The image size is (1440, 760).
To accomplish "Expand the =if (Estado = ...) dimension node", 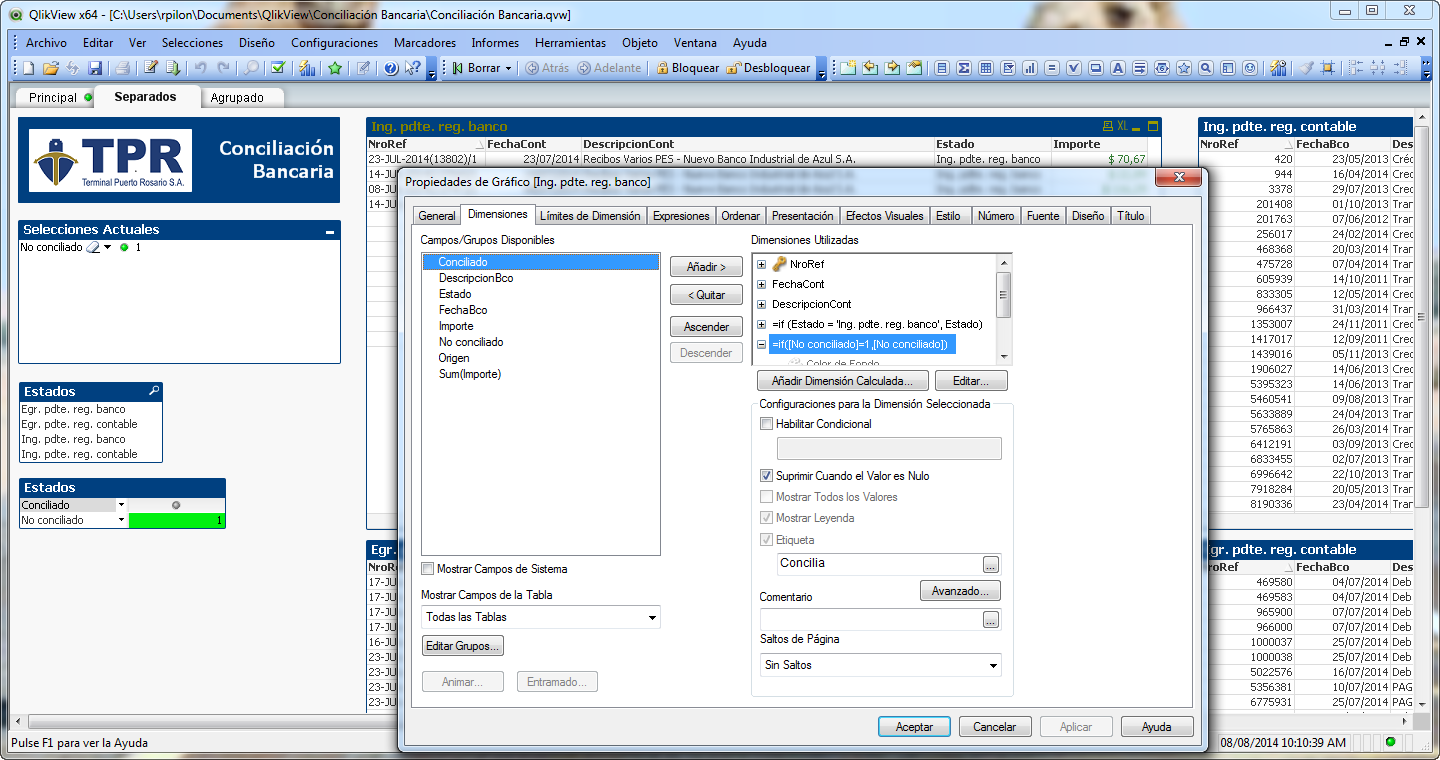I will pyautogui.click(x=762, y=324).
